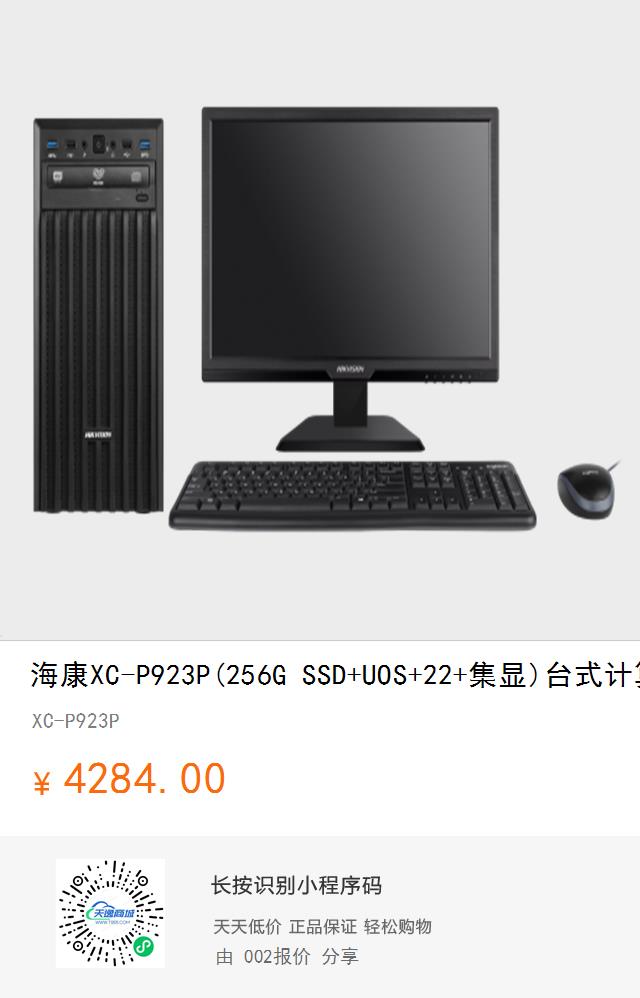Click the gray XC-P923P model subtitle

click(x=76, y=720)
